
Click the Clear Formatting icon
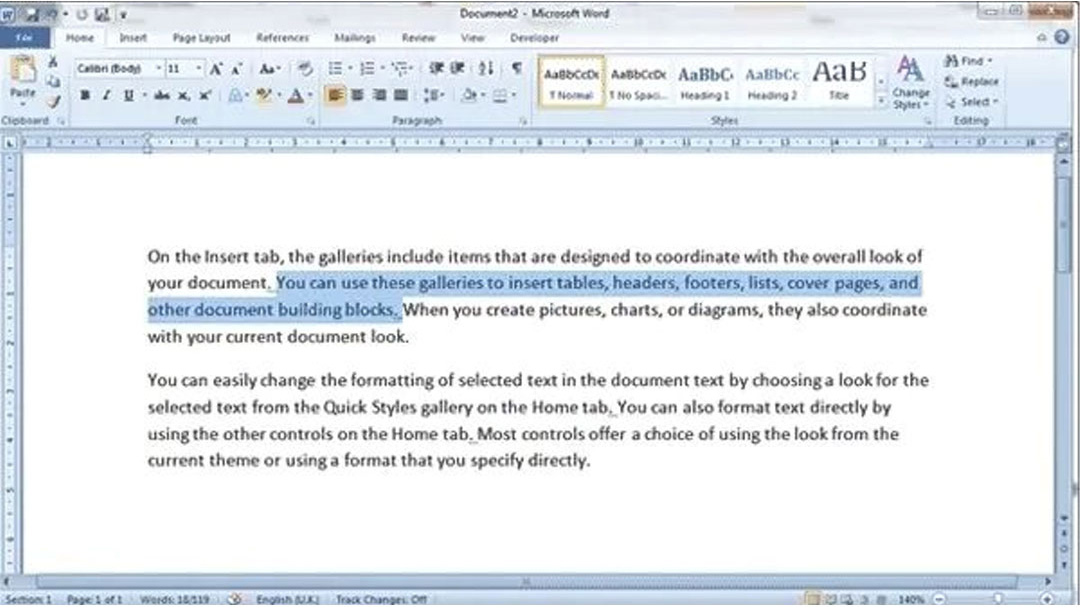[305, 69]
